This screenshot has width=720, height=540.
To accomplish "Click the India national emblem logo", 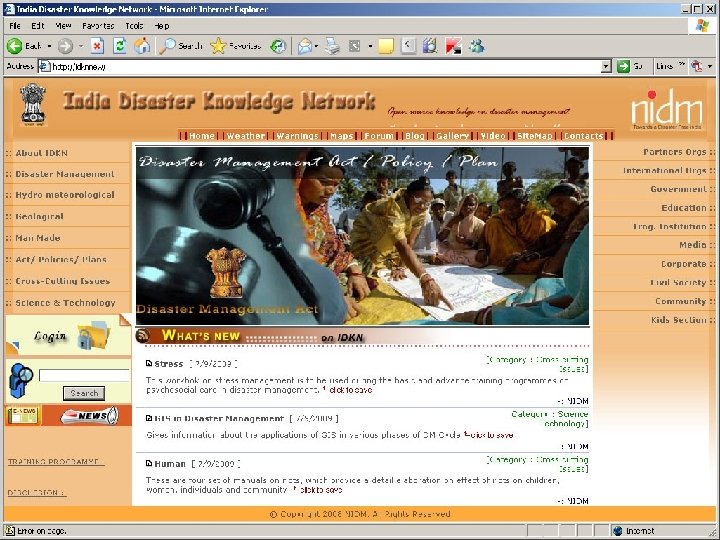I will (33, 104).
